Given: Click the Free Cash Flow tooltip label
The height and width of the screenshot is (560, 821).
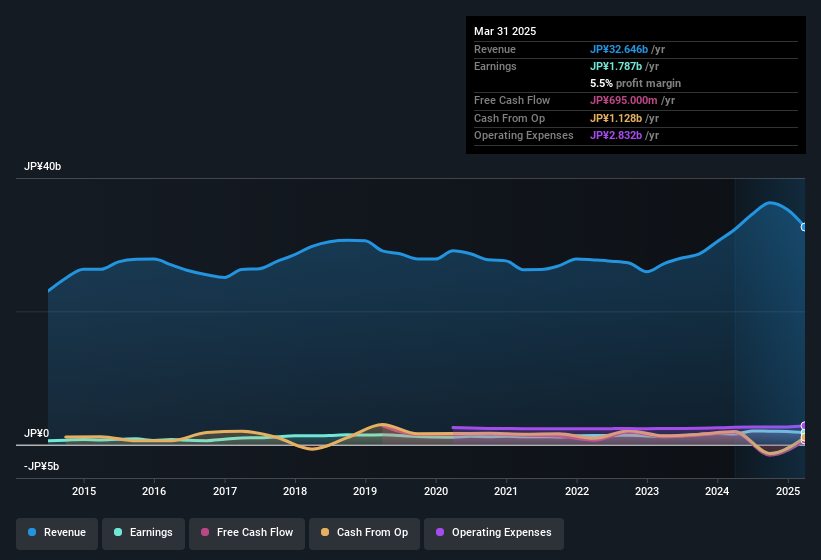Looking at the screenshot, I should point(512,100).
